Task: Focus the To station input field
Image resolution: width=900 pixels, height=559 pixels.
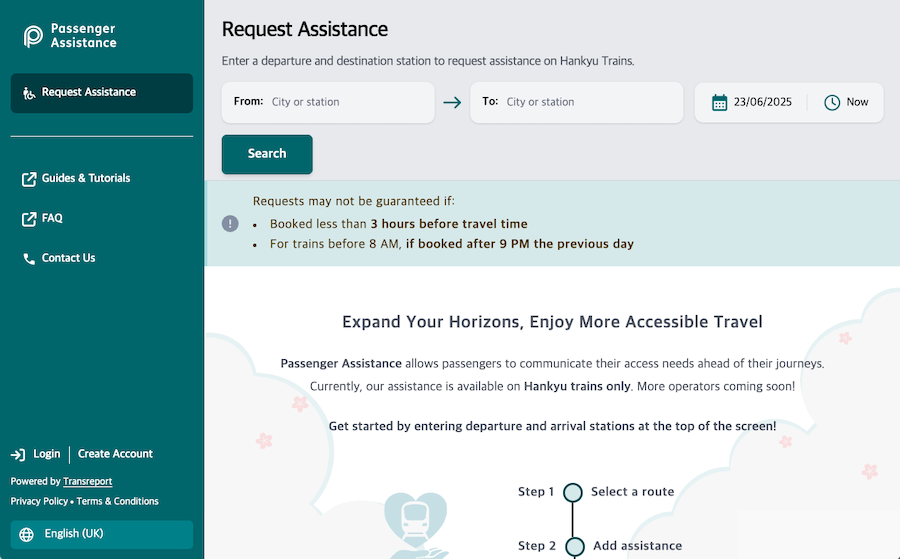Action: 576,102
